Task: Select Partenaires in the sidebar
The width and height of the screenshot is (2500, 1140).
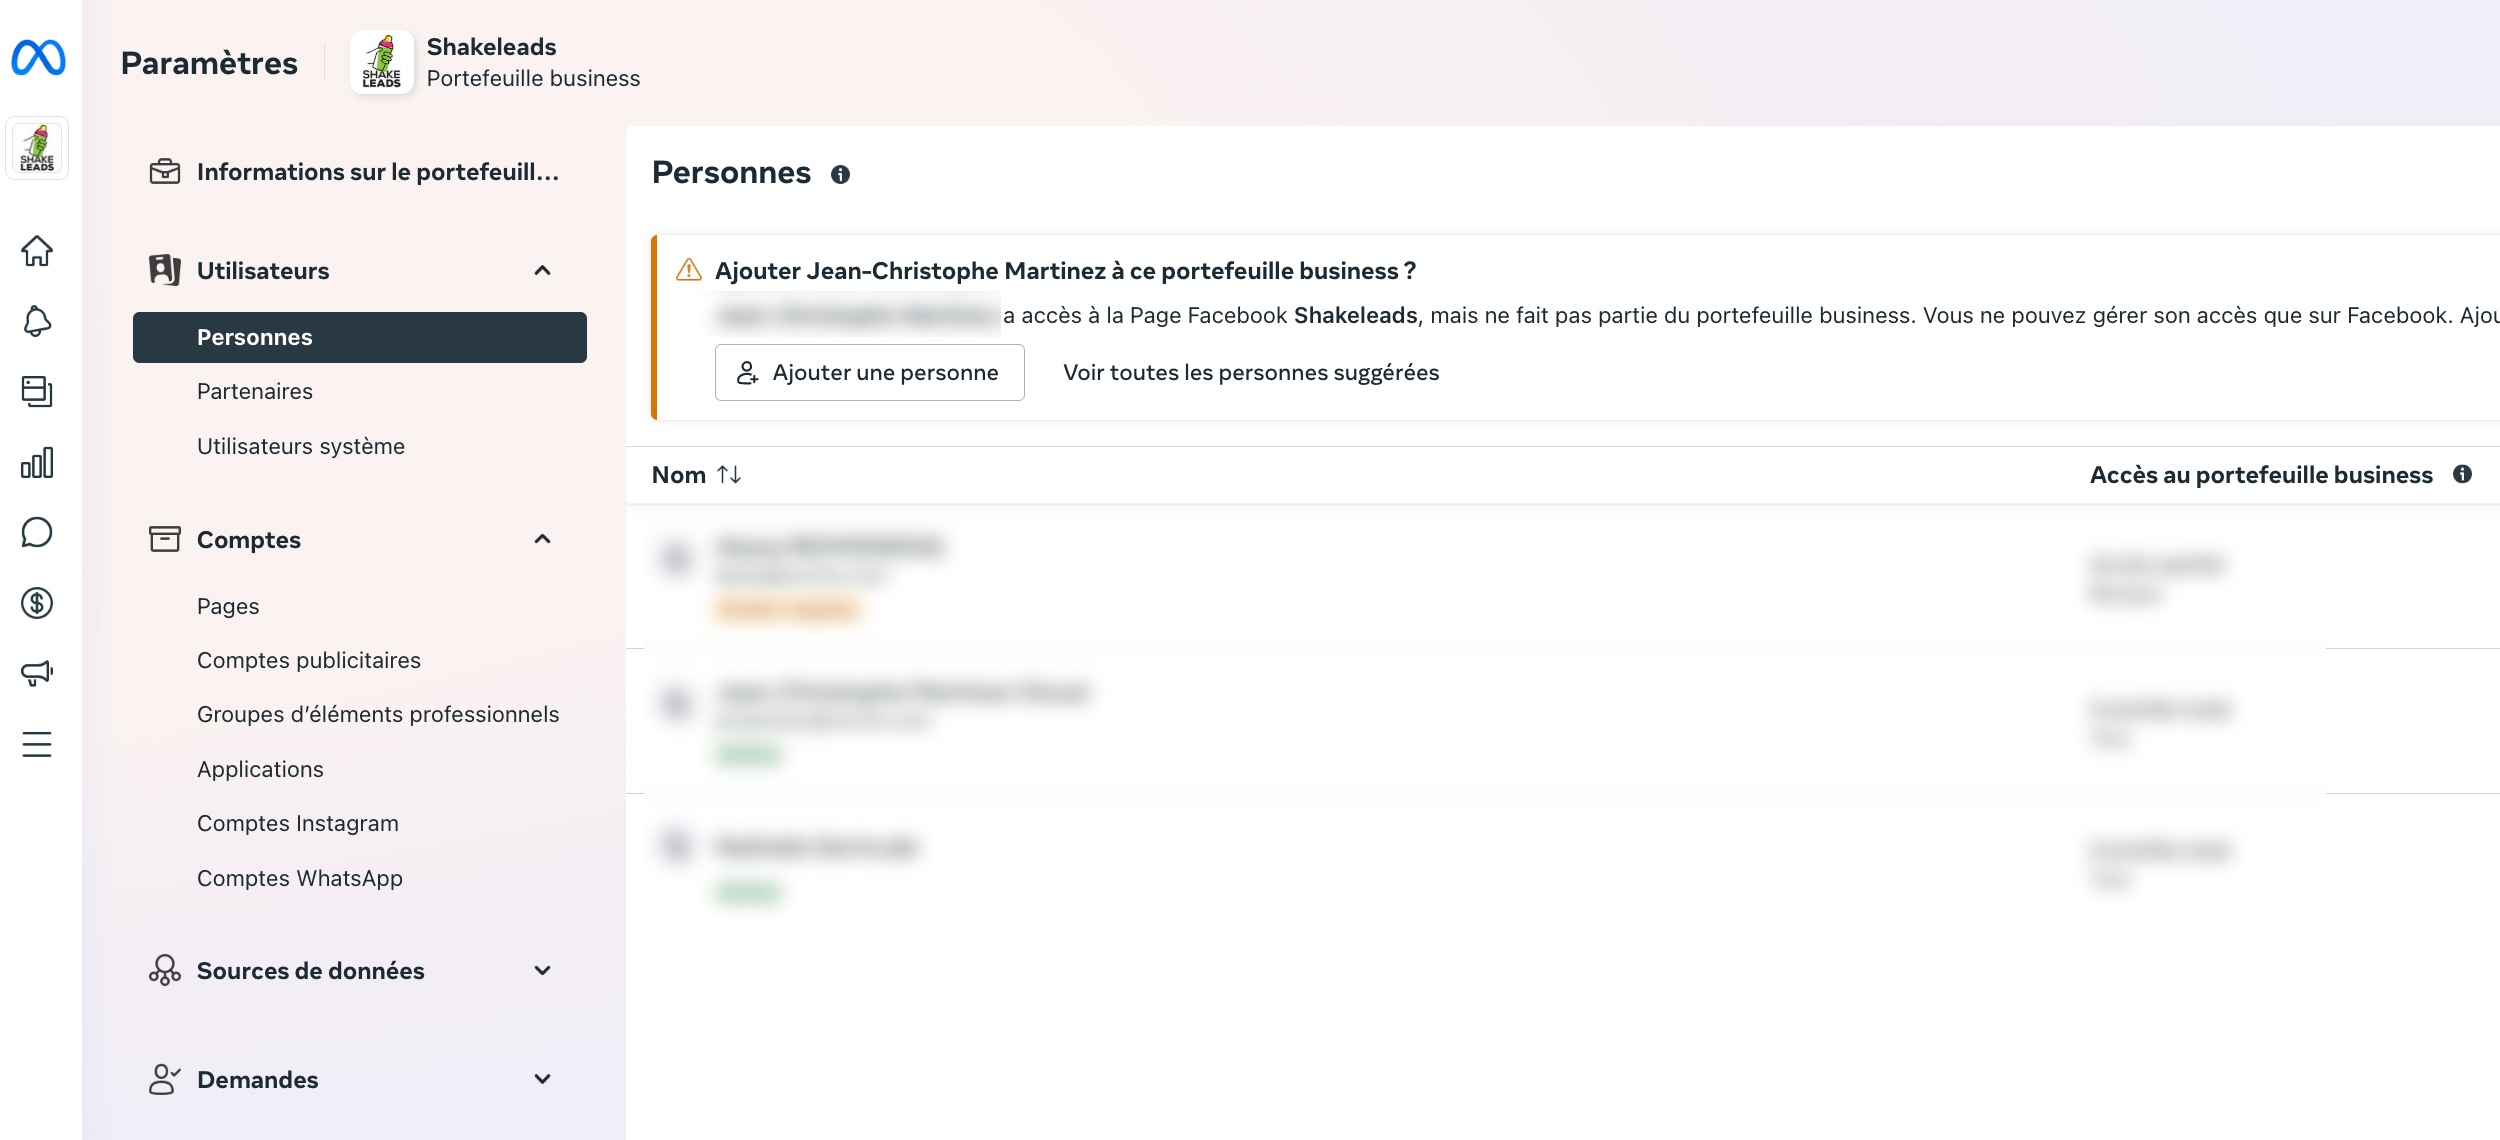Action: pyautogui.click(x=255, y=392)
